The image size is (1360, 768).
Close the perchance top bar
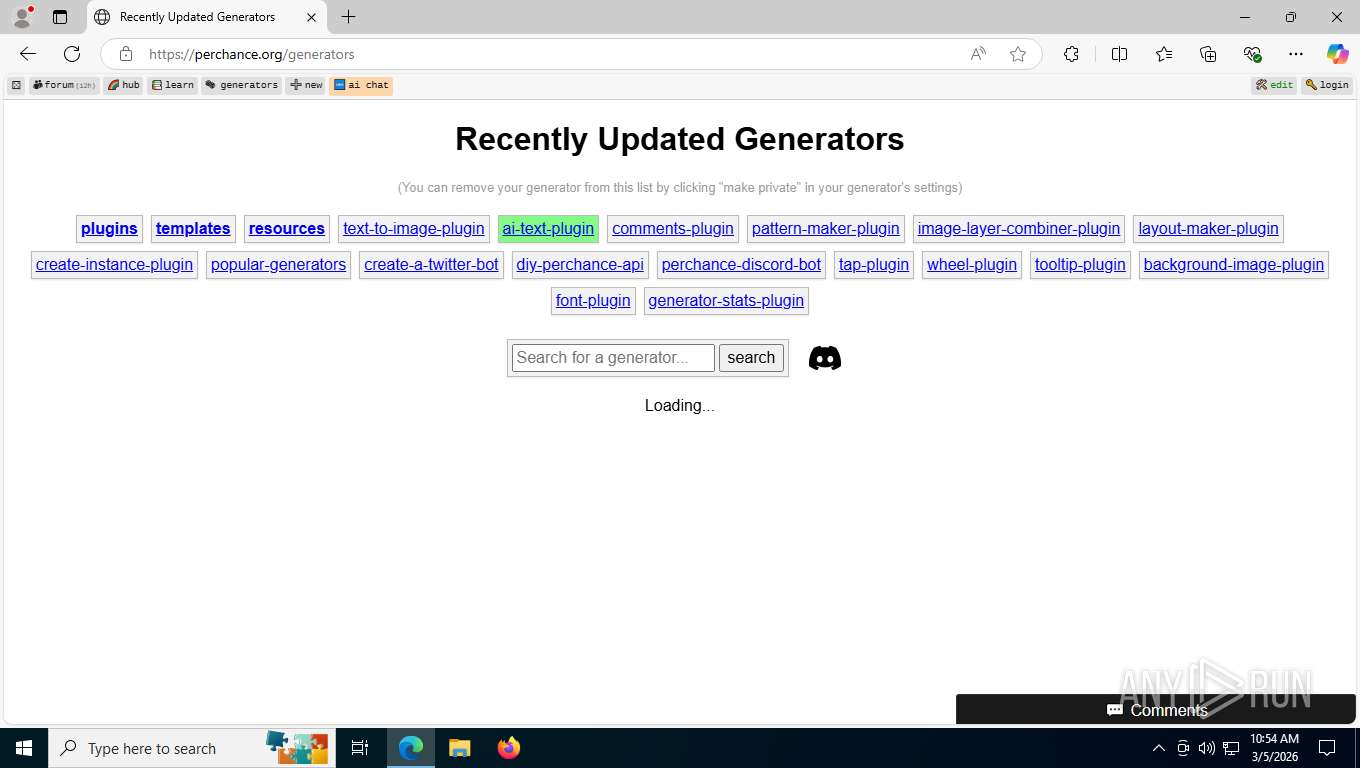point(16,85)
